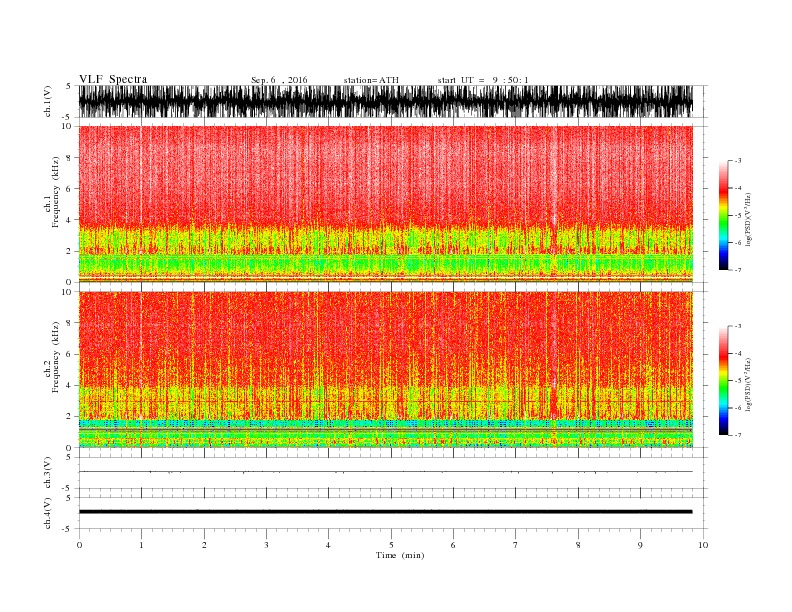Click the "station=ATH" label
Image resolution: width=792 pixels, height=612 pixels.
point(371,80)
